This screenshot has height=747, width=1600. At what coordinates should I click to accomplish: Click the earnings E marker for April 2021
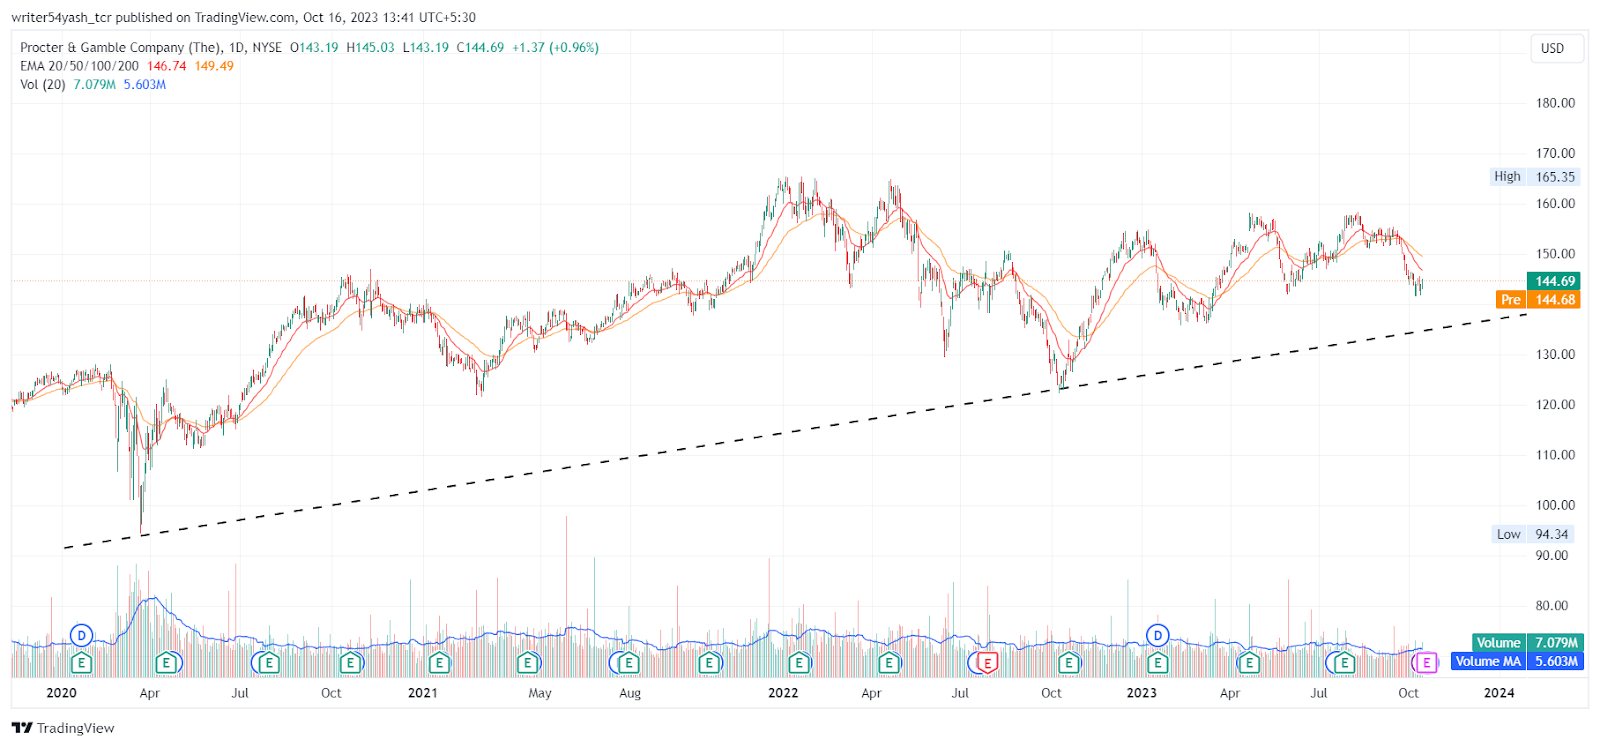(529, 662)
